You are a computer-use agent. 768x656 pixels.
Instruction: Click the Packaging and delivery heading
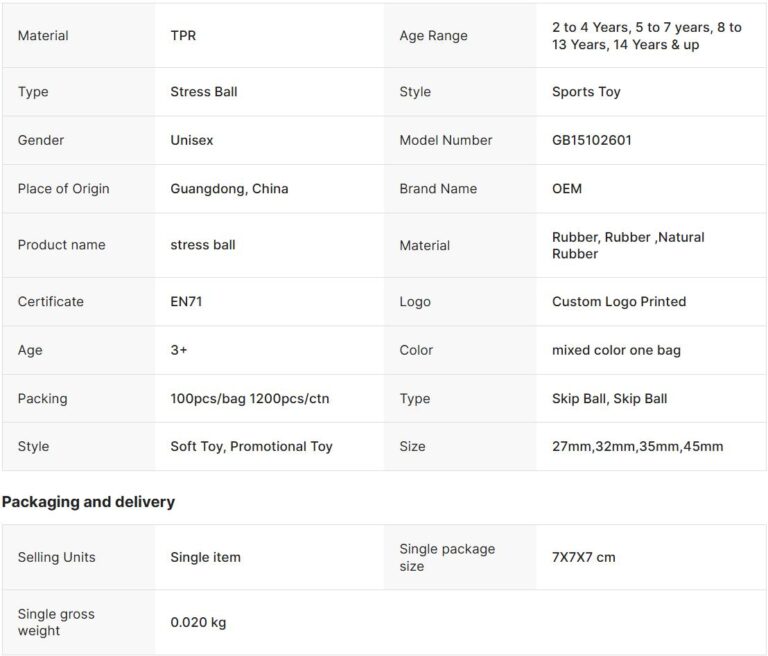[x=88, y=502]
